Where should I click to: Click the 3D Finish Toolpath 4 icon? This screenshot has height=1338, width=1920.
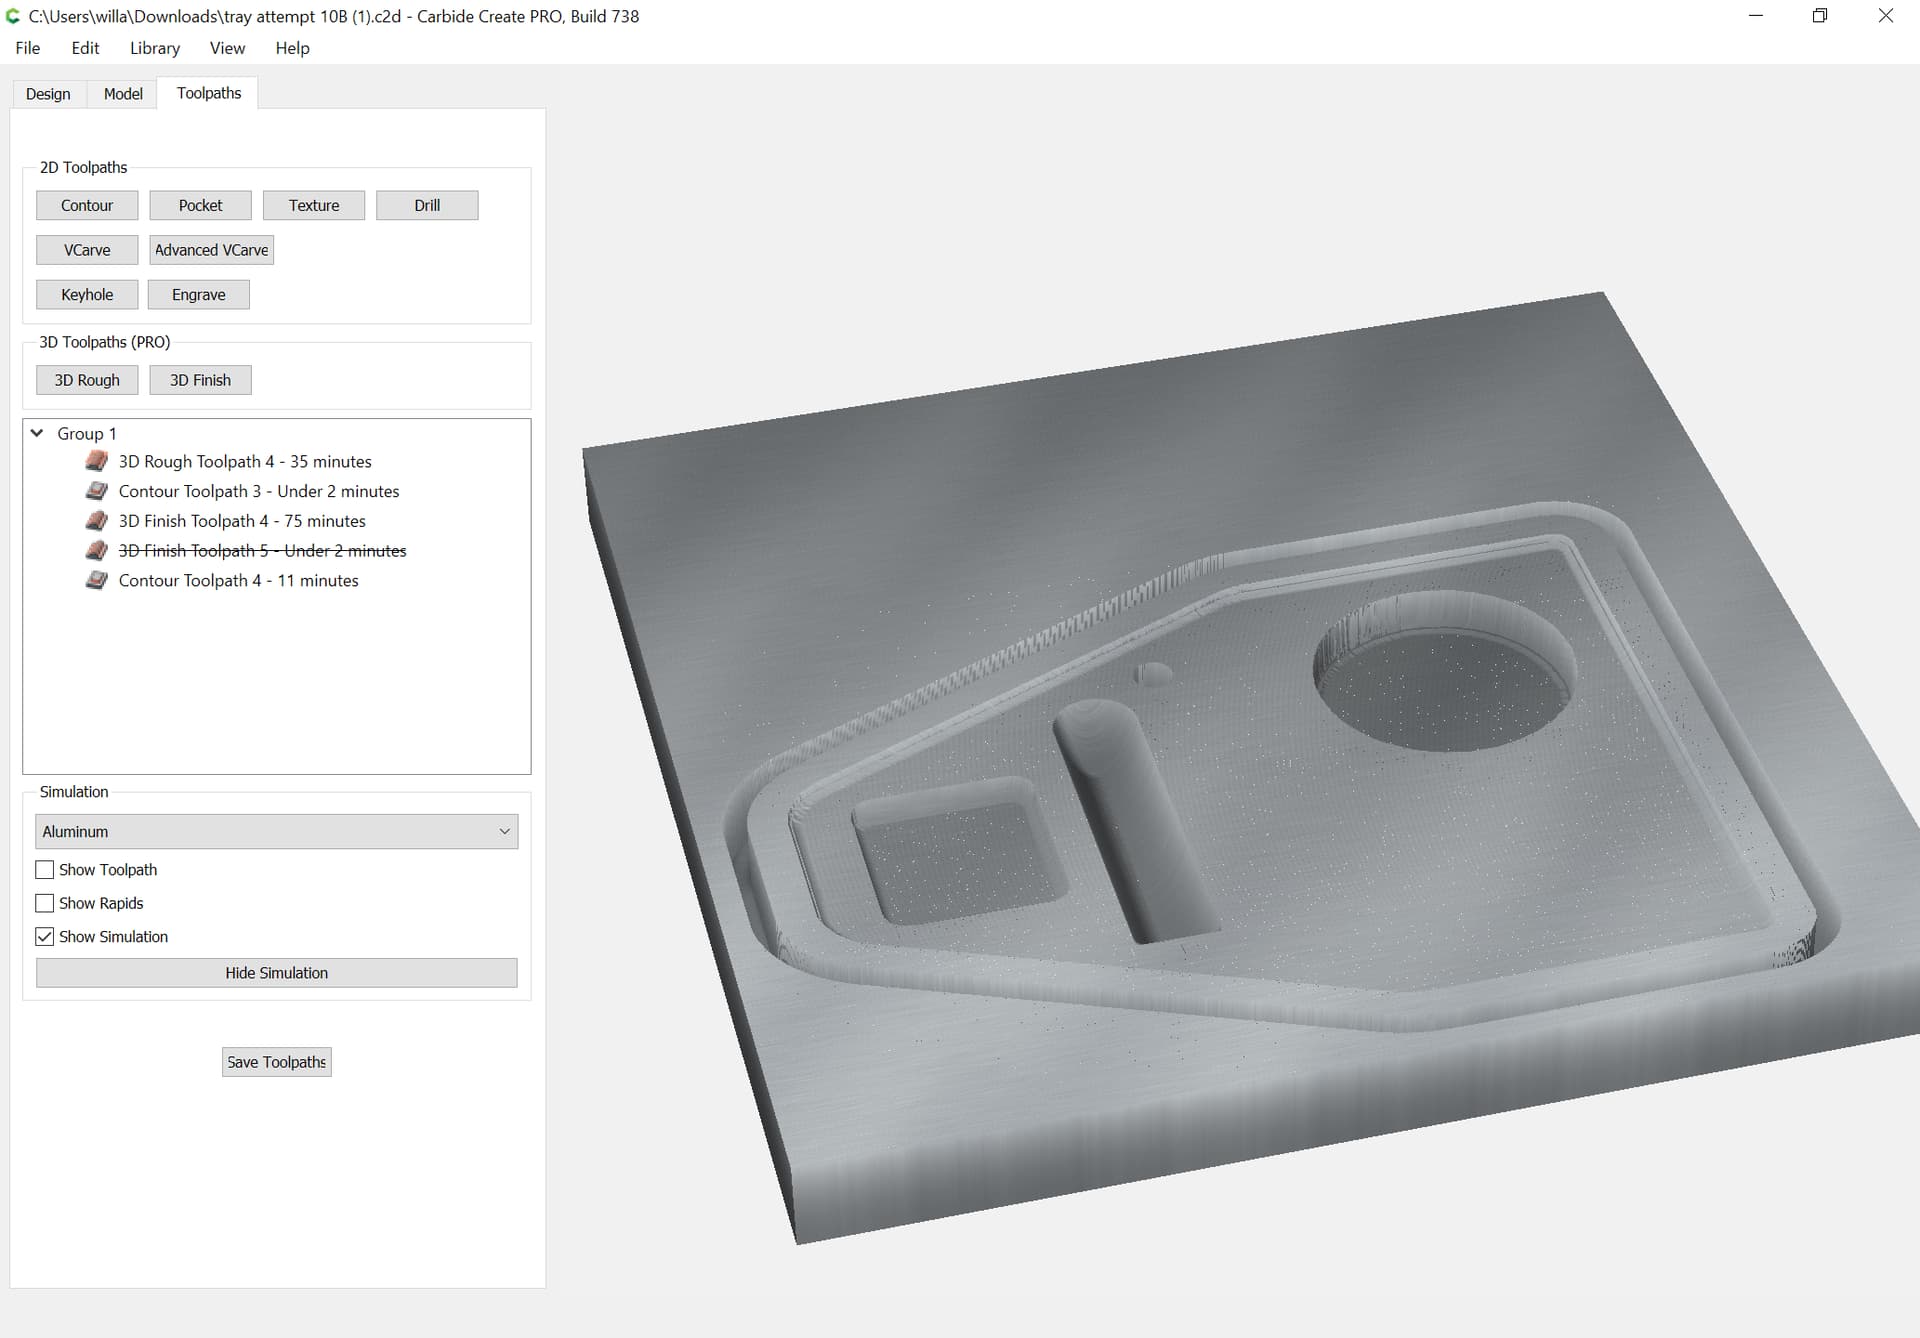click(97, 521)
